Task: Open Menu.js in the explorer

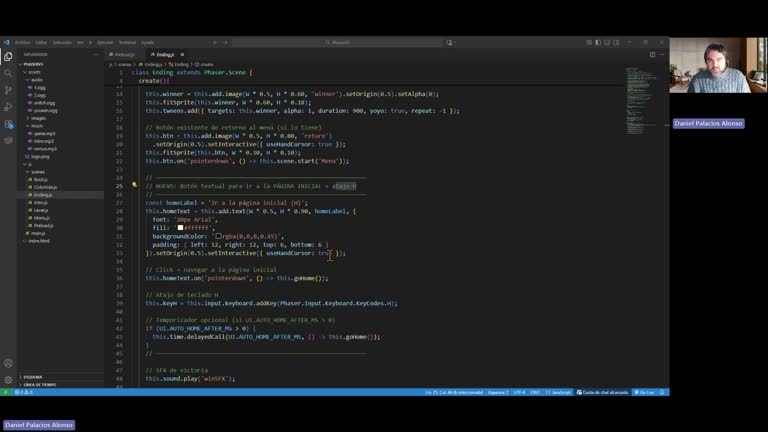Action: click(42, 218)
